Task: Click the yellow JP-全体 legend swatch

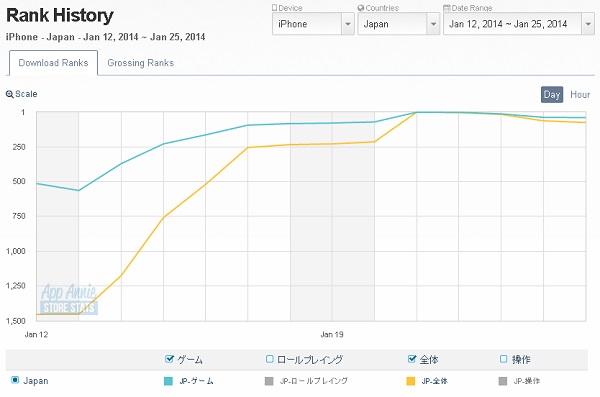Action: click(411, 381)
